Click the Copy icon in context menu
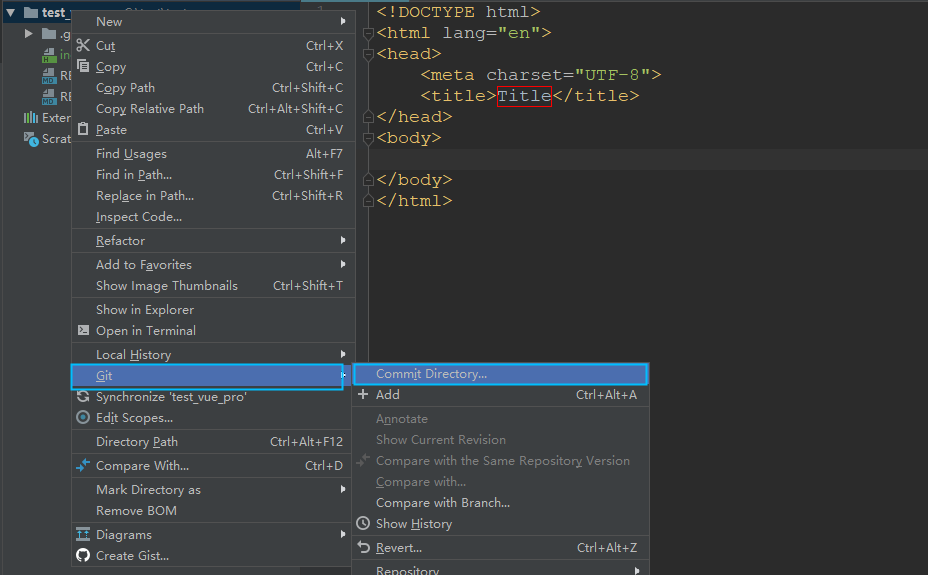Image resolution: width=928 pixels, height=575 pixels. pos(83,67)
